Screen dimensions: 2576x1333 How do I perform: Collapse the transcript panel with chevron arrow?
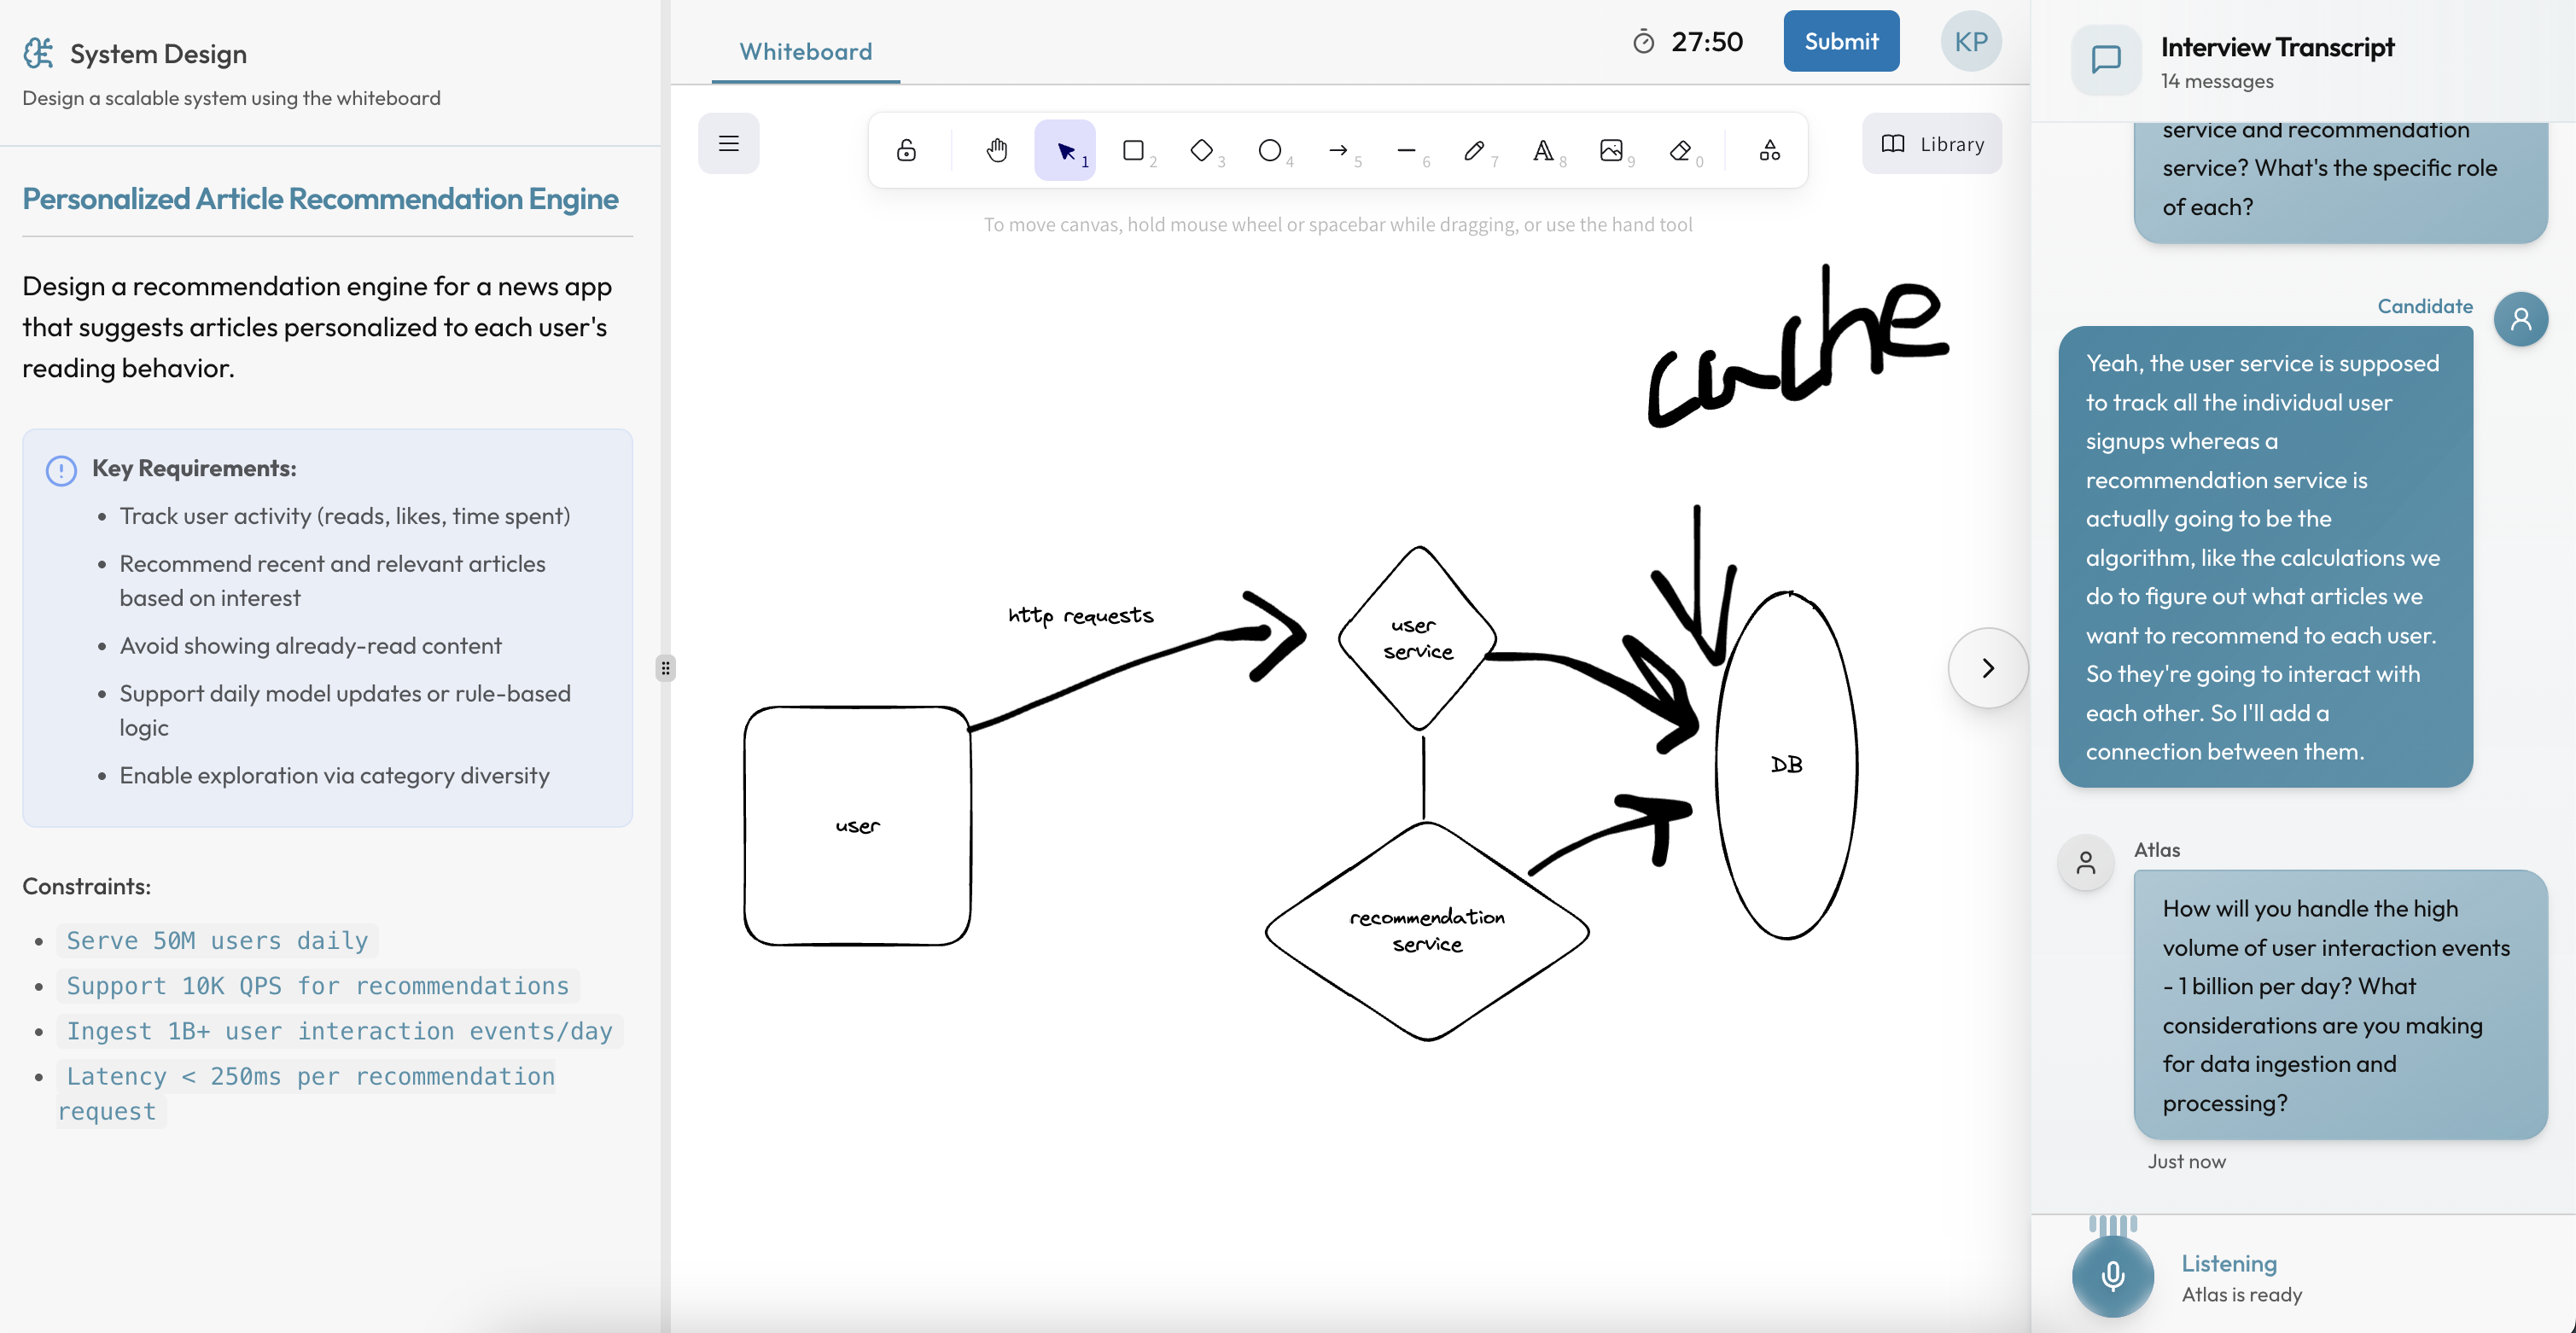pos(1987,668)
